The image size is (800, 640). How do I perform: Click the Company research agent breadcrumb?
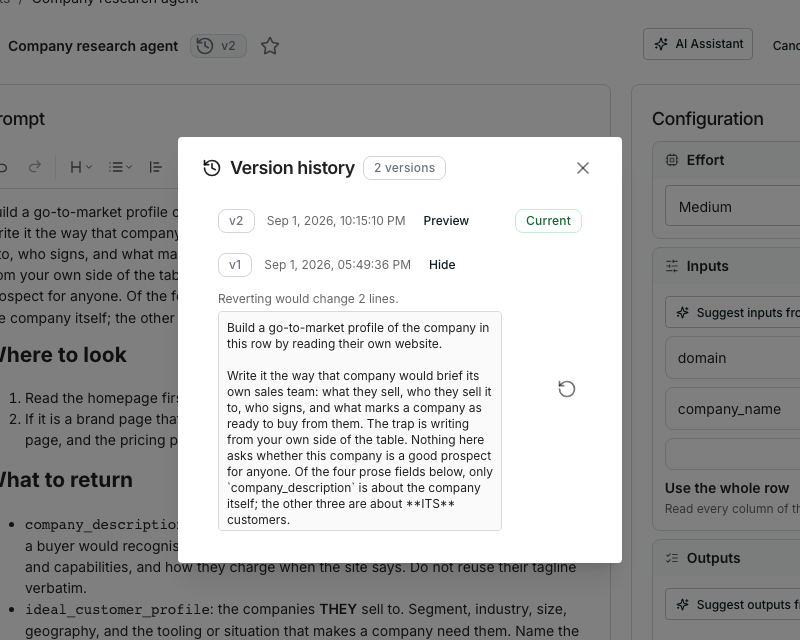pos(115,2)
